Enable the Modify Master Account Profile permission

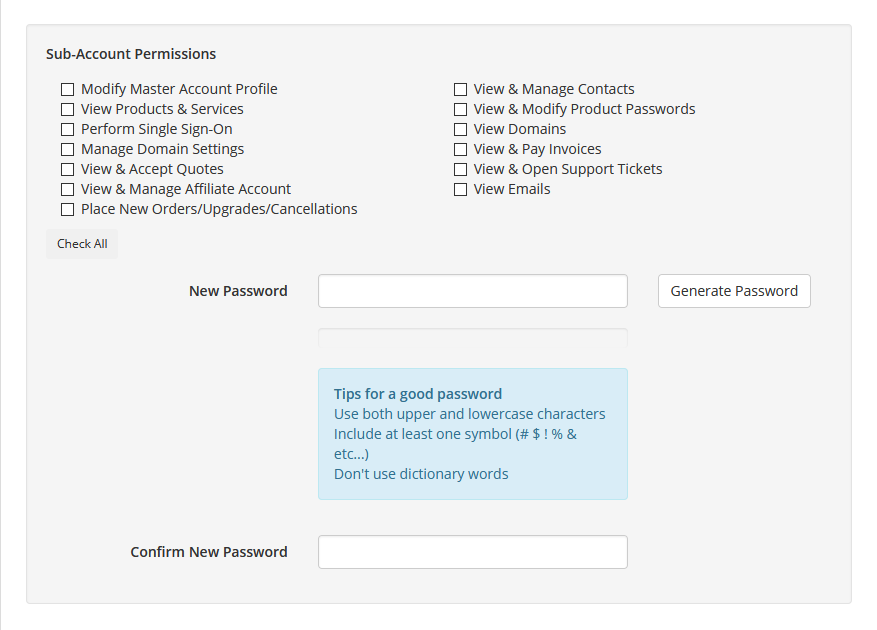tap(67, 89)
